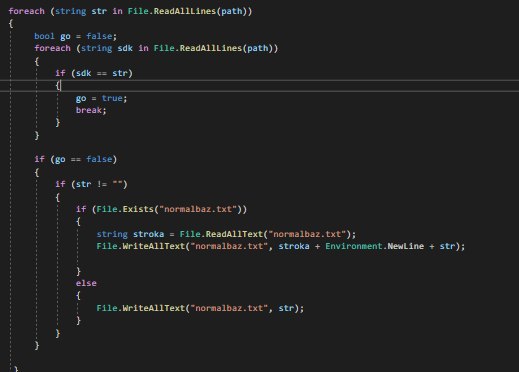Click the 'true' literal
The height and width of the screenshot is (372, 519).
(x=112, y=98)
